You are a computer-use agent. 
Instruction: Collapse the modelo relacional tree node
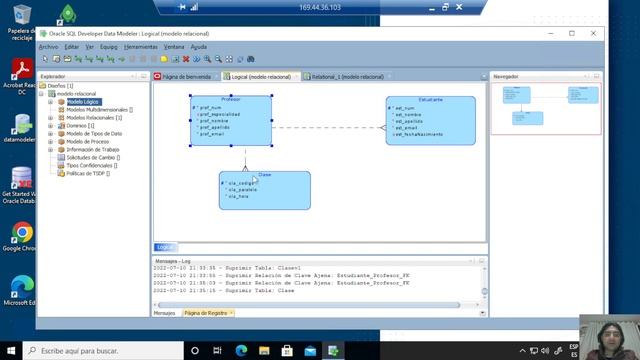click(x=41, y=94)
